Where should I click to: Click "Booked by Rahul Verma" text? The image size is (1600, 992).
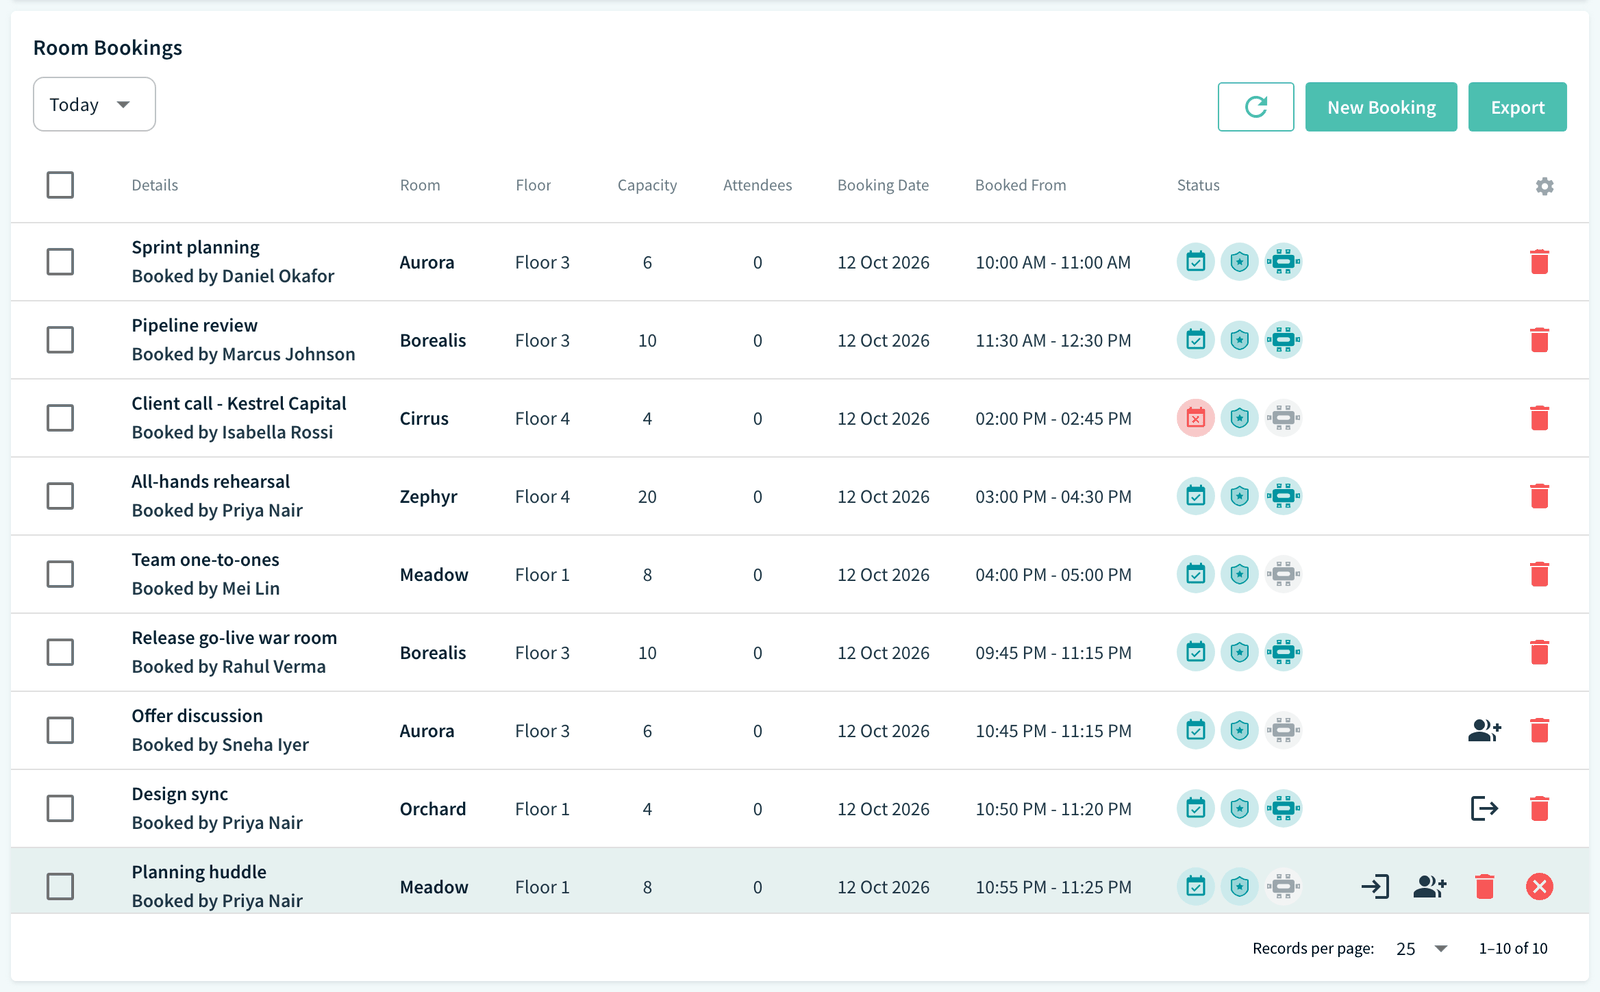pos(229,667)
